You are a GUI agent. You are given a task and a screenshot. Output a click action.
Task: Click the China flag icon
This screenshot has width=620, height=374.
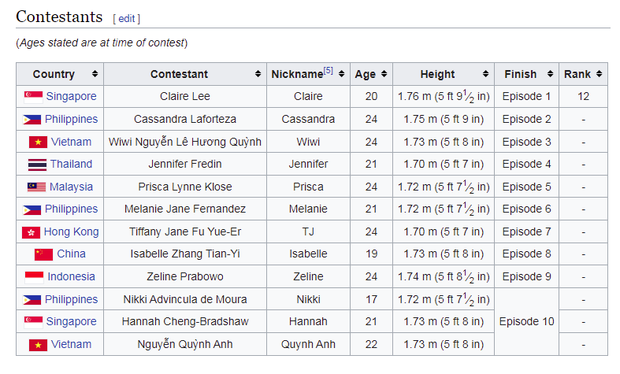[x=43, y=254]
